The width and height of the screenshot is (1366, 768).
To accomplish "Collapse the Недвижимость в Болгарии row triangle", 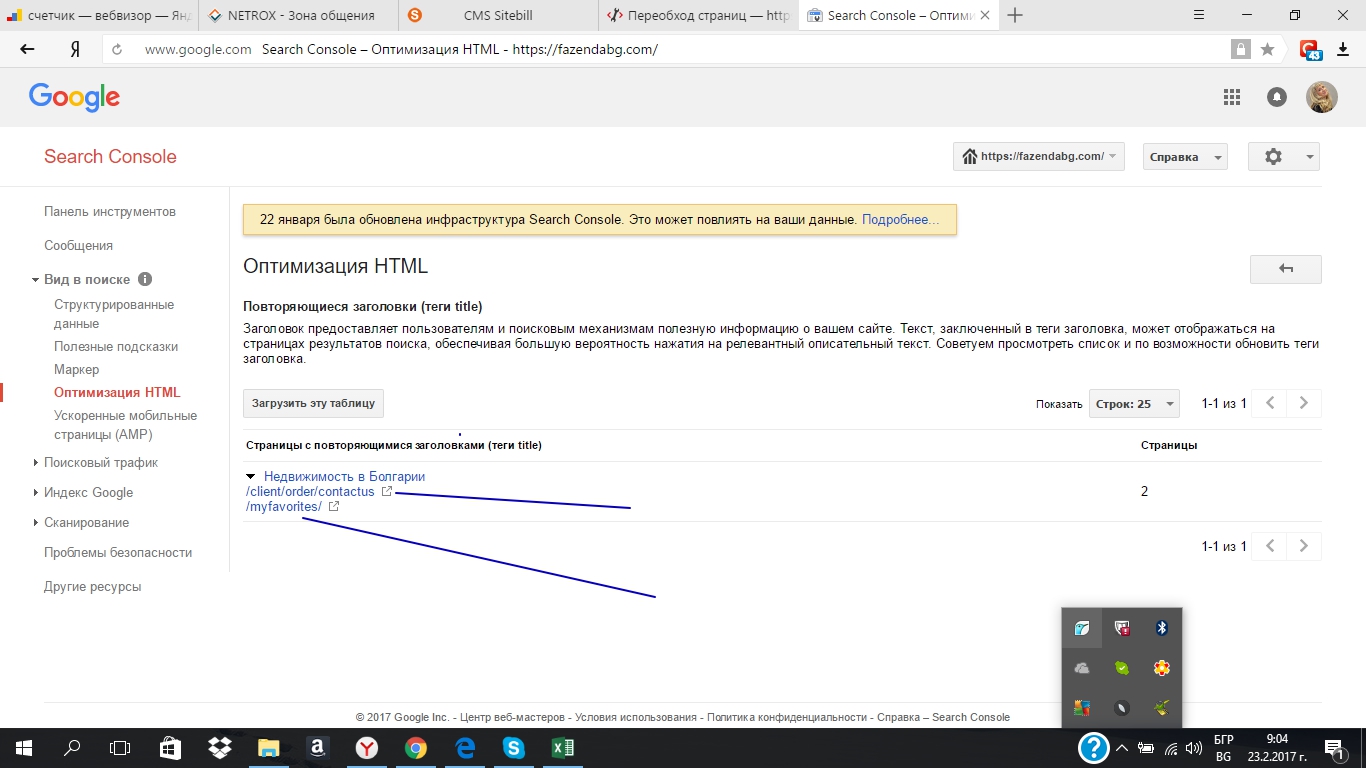I will (x=251, y=476).
